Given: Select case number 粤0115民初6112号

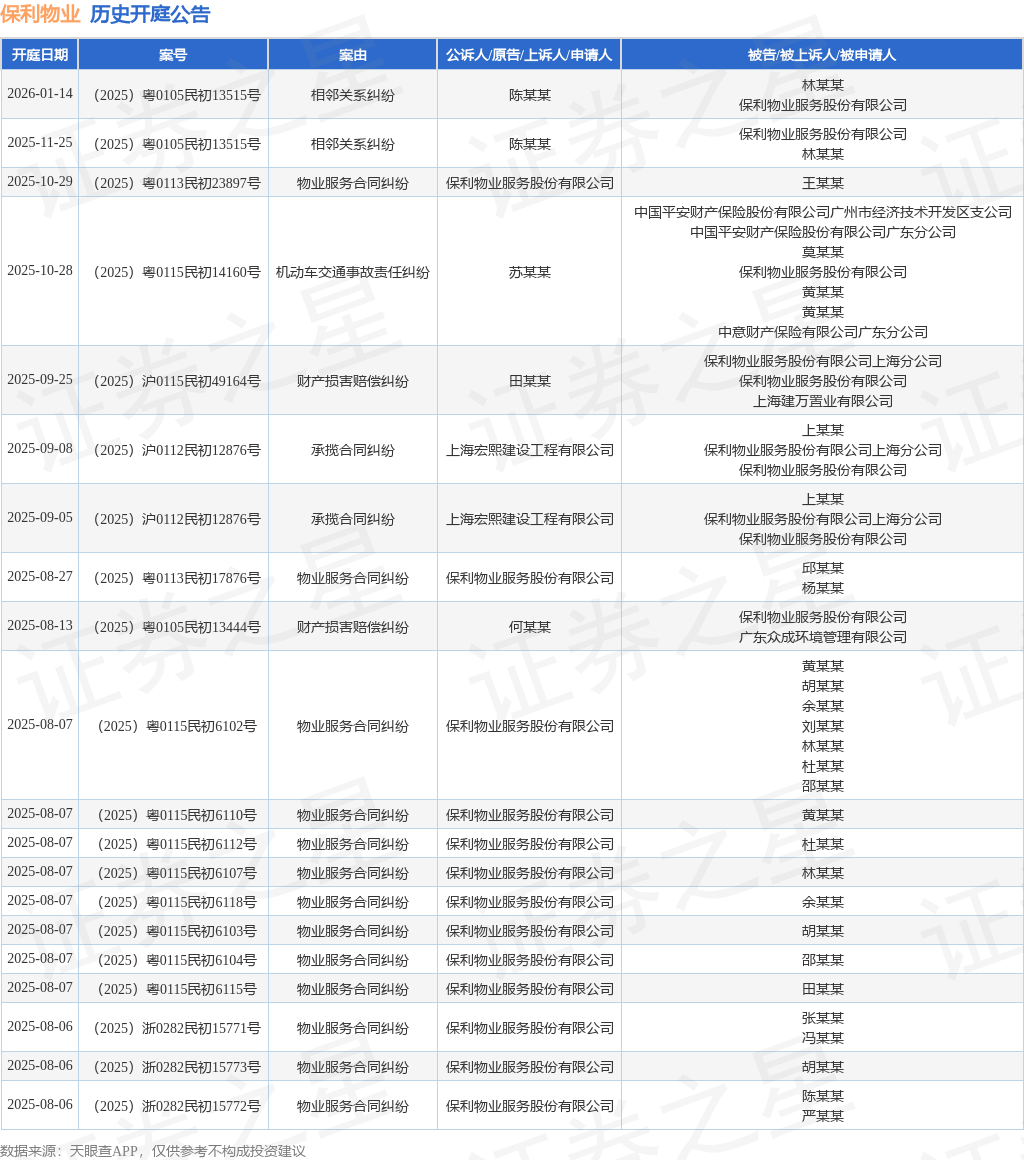Looking at the screenshot, I should pos(176,843).
